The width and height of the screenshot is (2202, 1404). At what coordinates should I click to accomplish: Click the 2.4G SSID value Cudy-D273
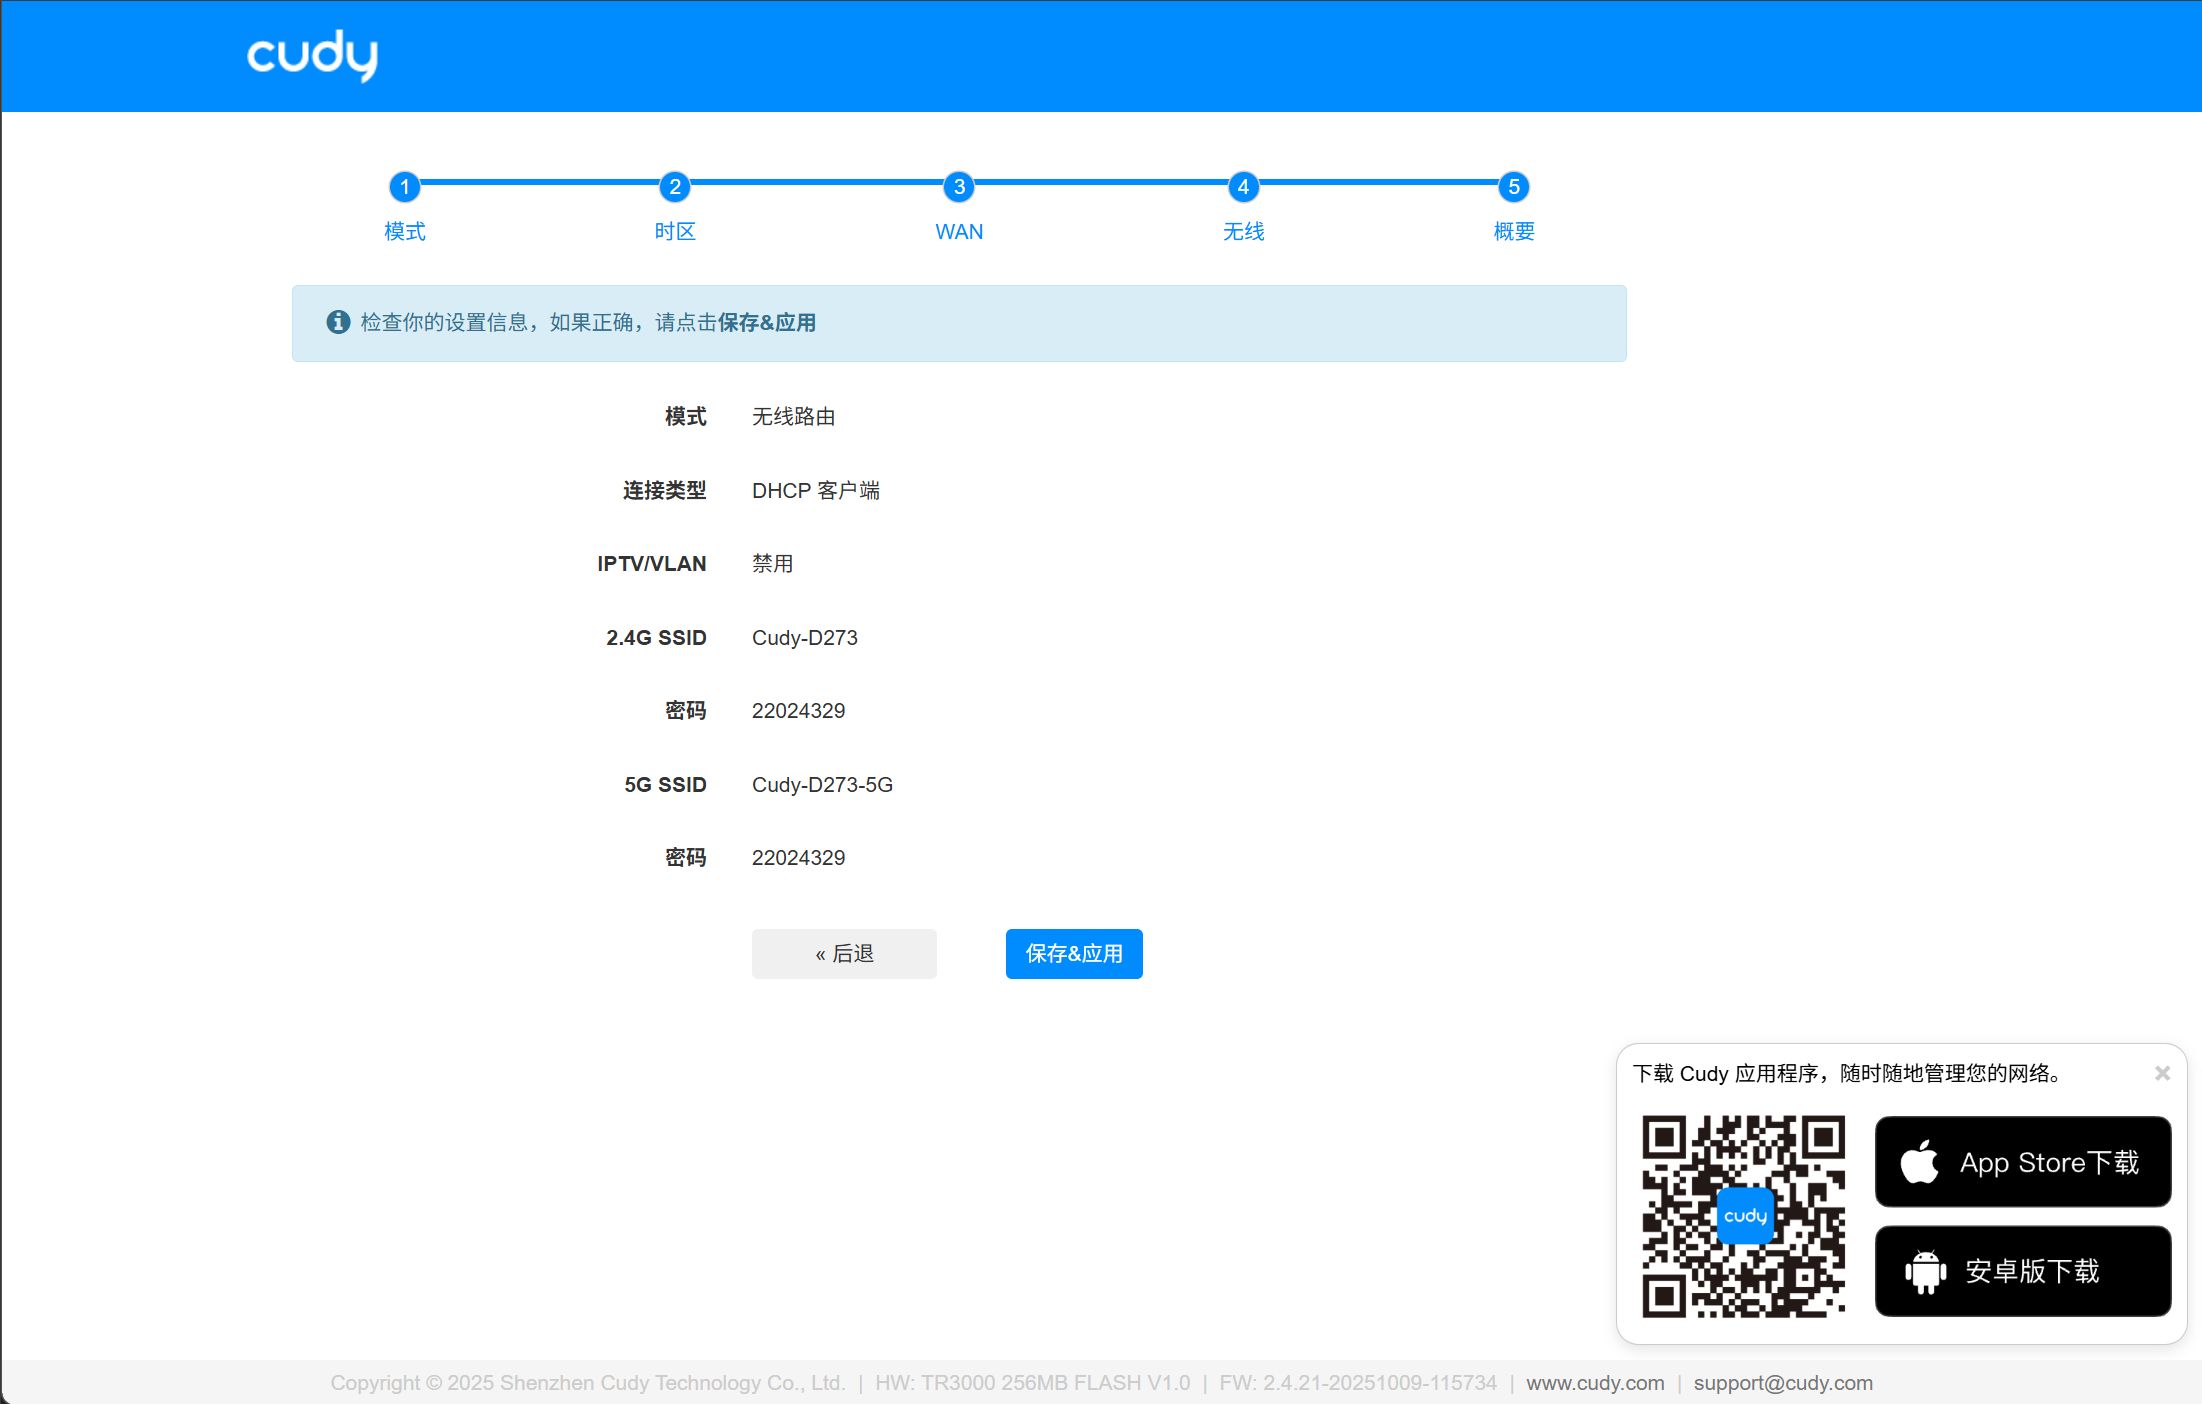point(805,638)
